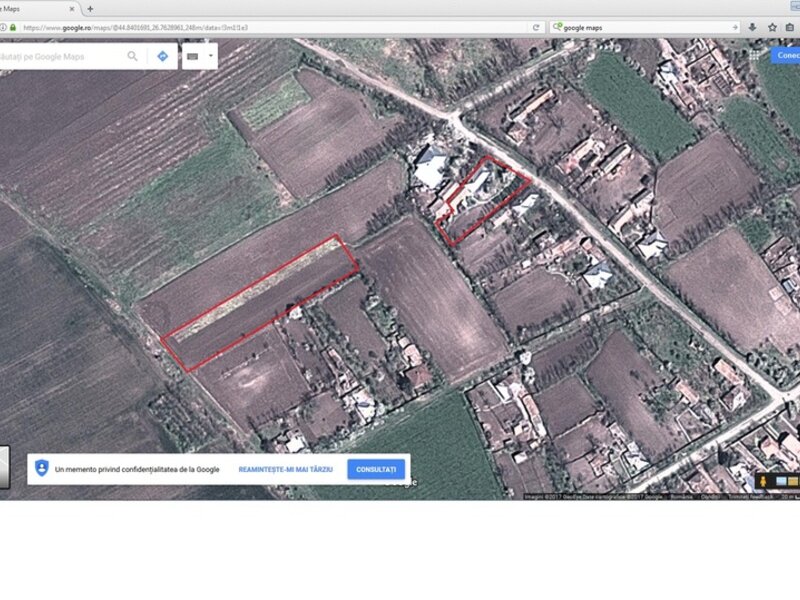Click REAMINTEȘTE-MI MAI TÂRZIU link

(285, 469)
